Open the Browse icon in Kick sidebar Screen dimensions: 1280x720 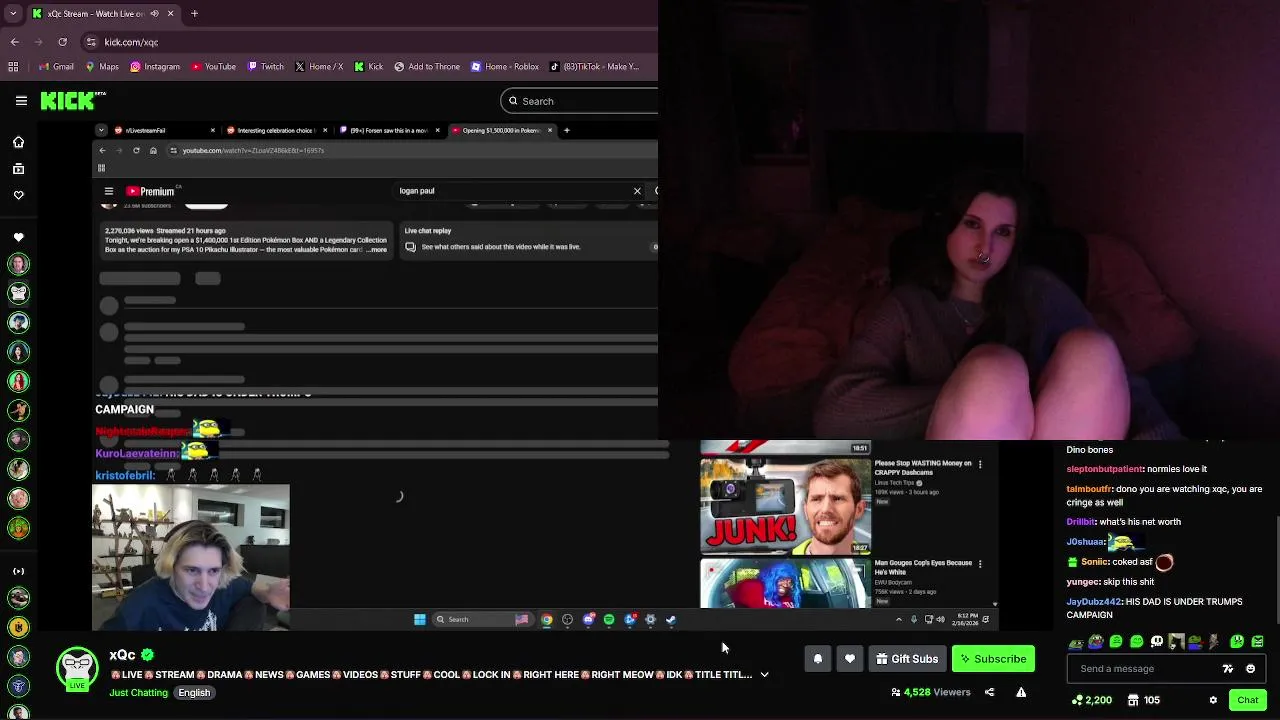coord(18,169)
